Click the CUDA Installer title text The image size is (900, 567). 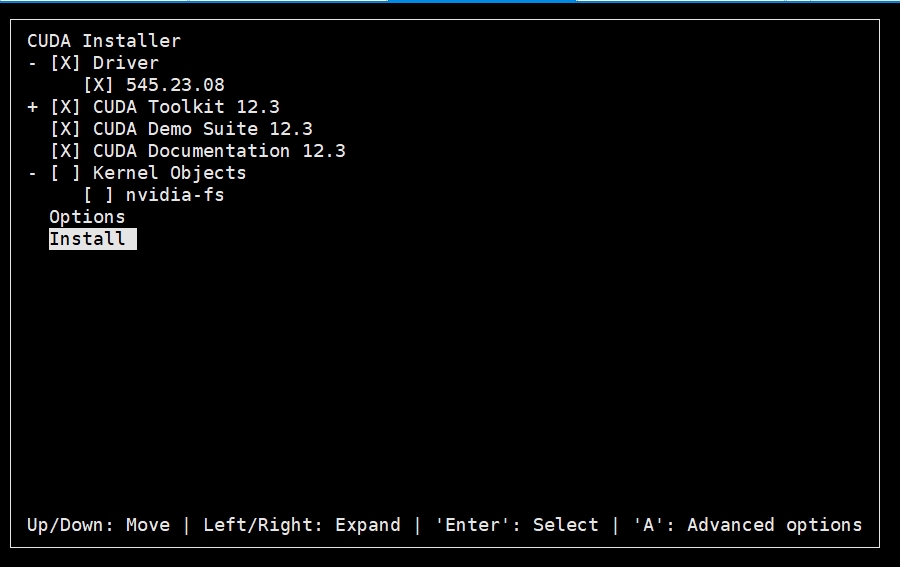pyautogui.click(x=103, y=41)
